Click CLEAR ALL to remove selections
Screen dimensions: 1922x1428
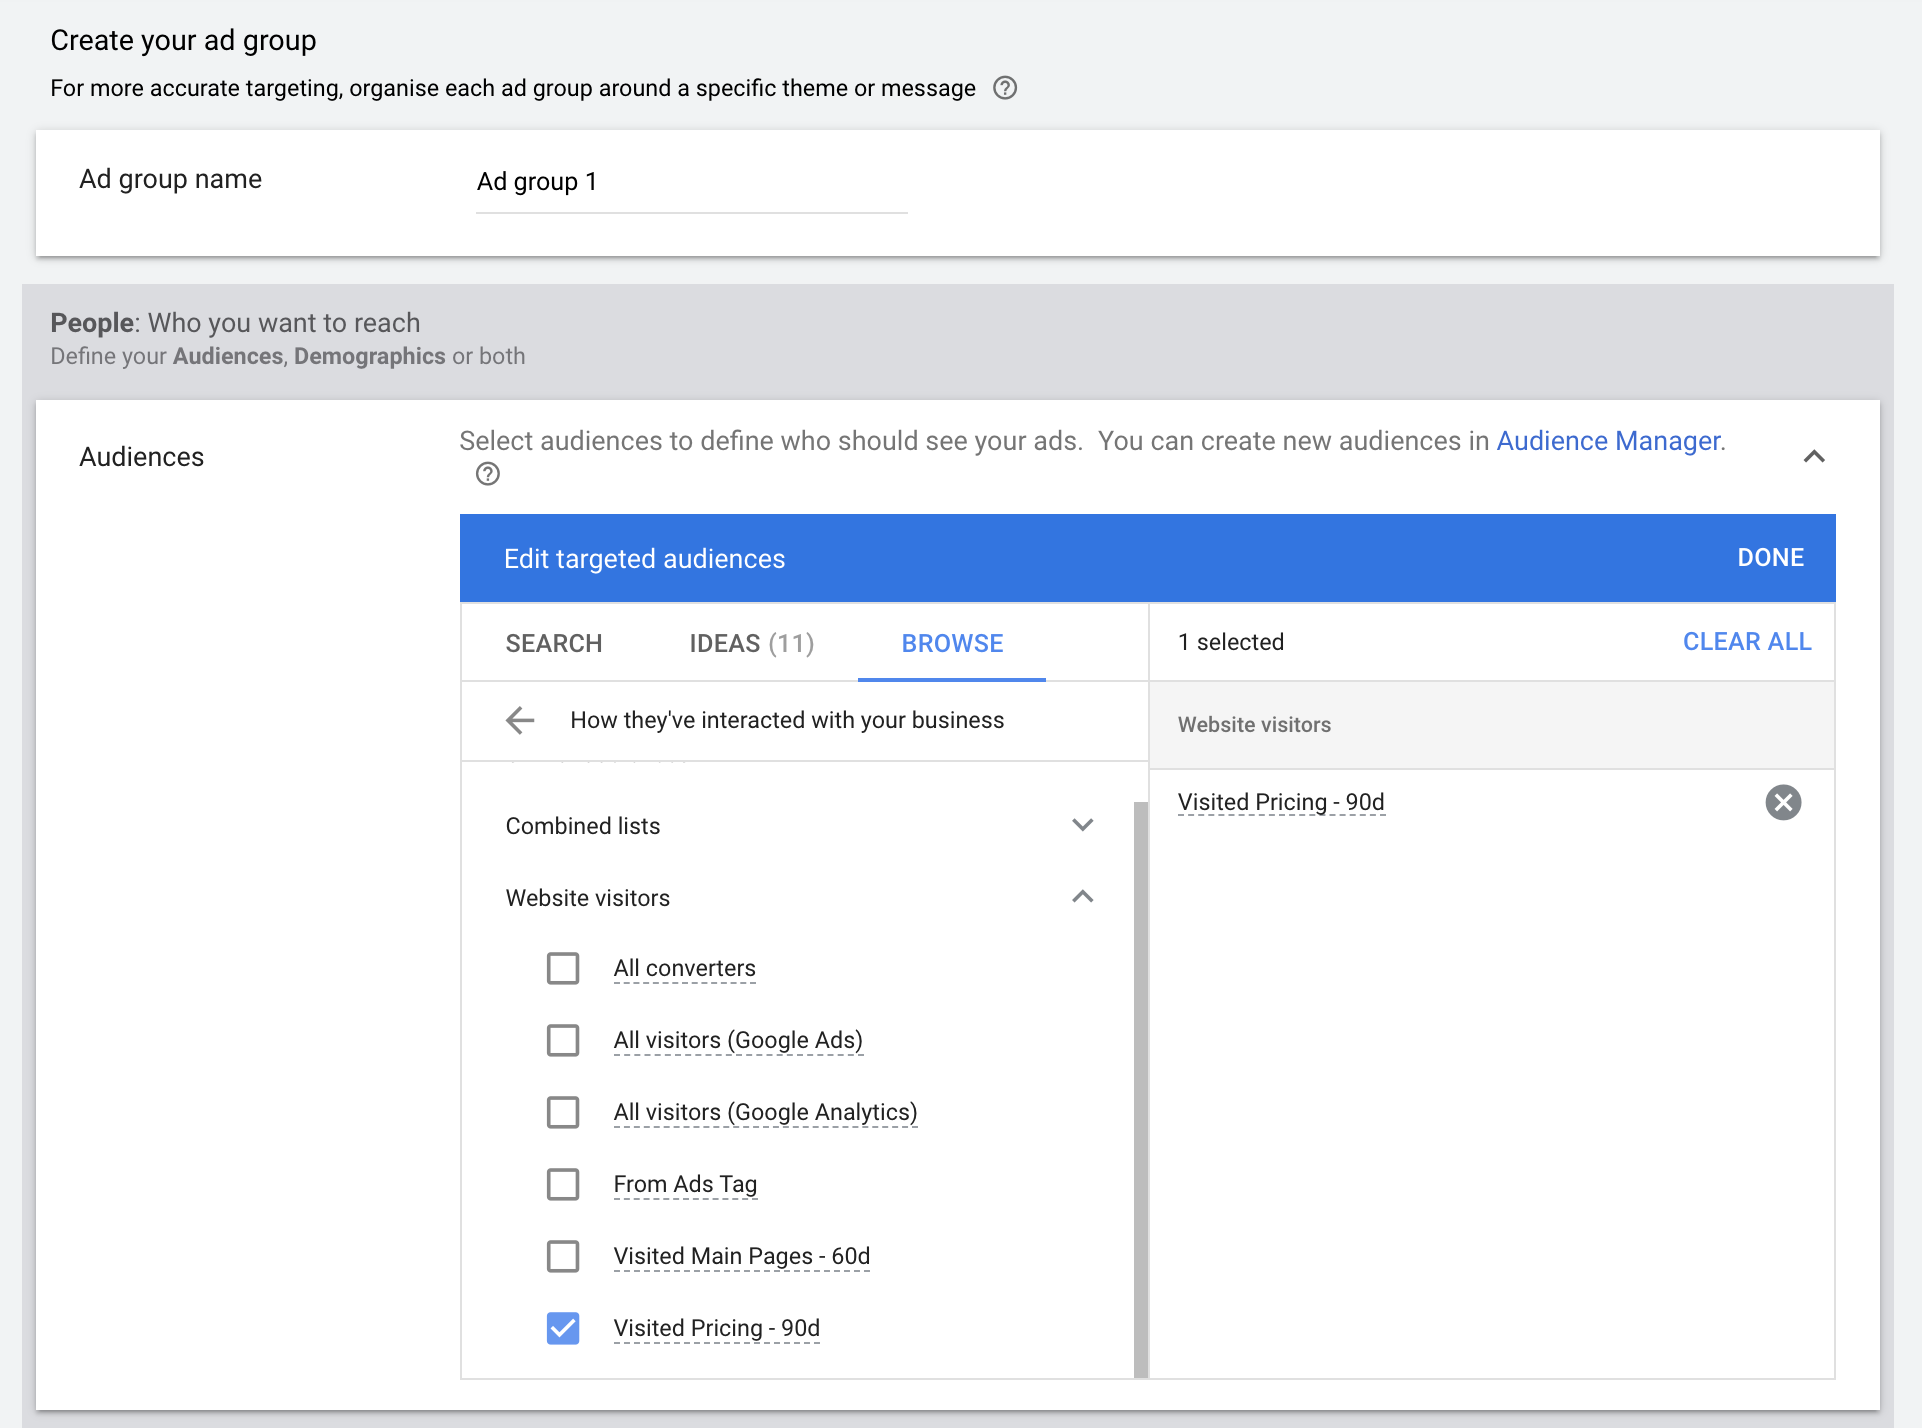[1746, 641]
